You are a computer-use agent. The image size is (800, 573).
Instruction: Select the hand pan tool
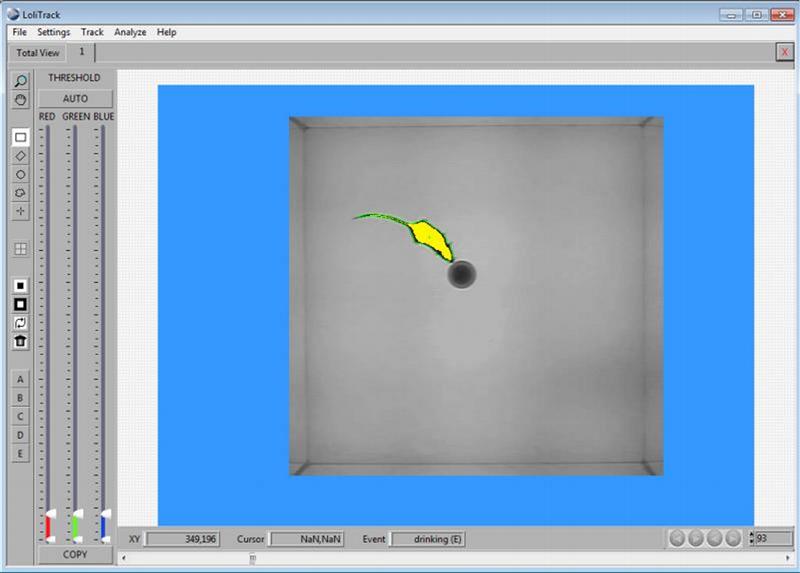[20, 99]
